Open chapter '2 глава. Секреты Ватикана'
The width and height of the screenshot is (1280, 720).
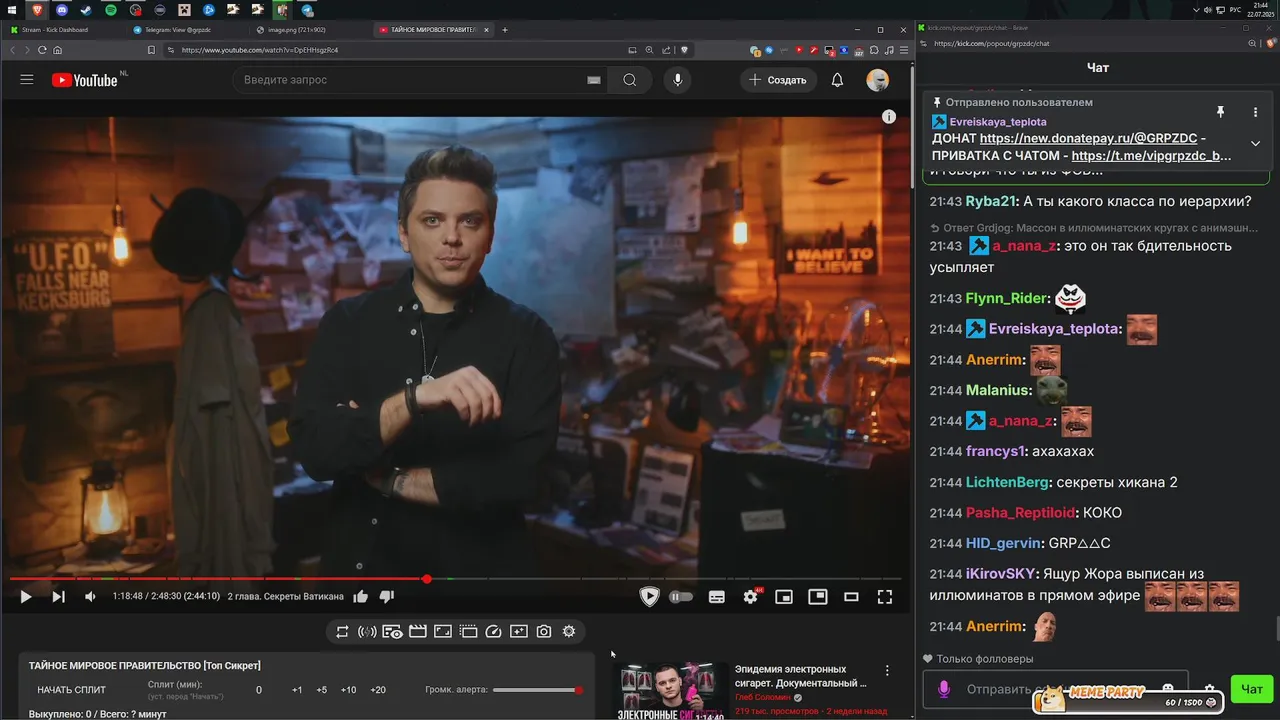click(x=286, y=597)
